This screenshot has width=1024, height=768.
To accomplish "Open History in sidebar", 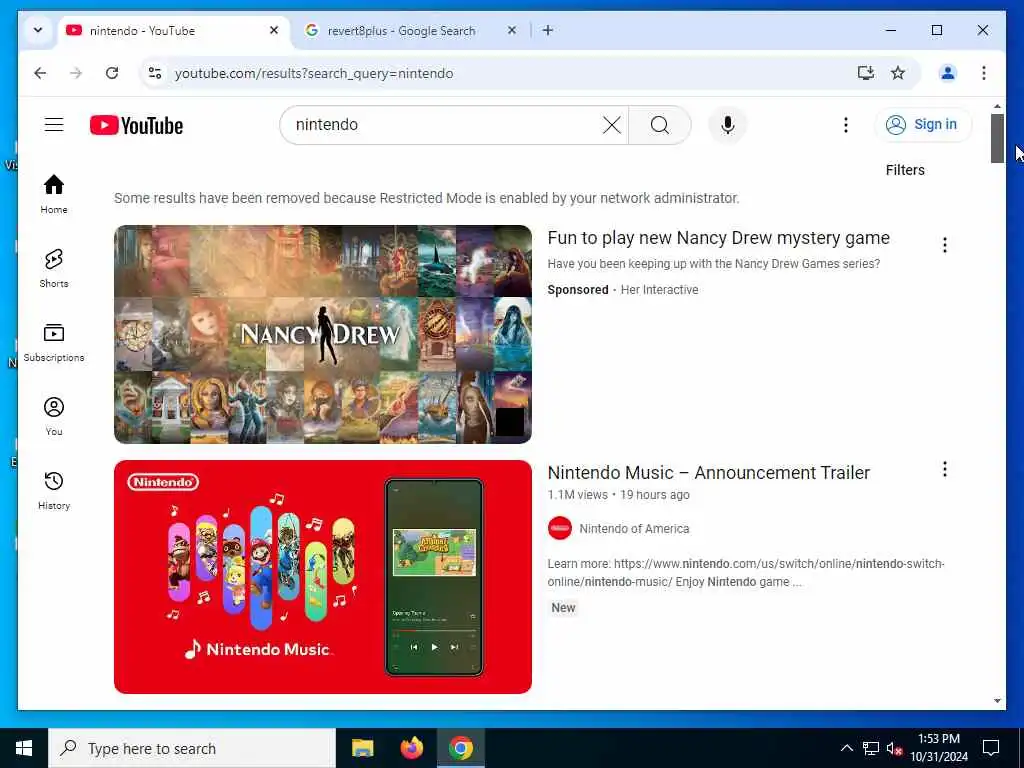I will click(54, 490).
